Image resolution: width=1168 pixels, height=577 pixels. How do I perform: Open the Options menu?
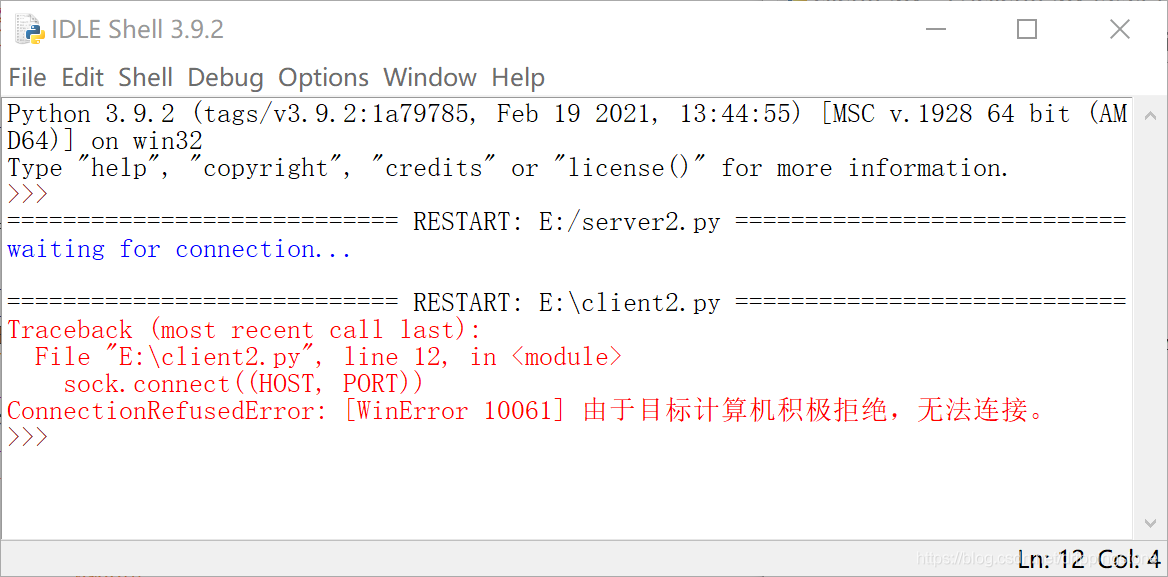[x=322, y=77]
